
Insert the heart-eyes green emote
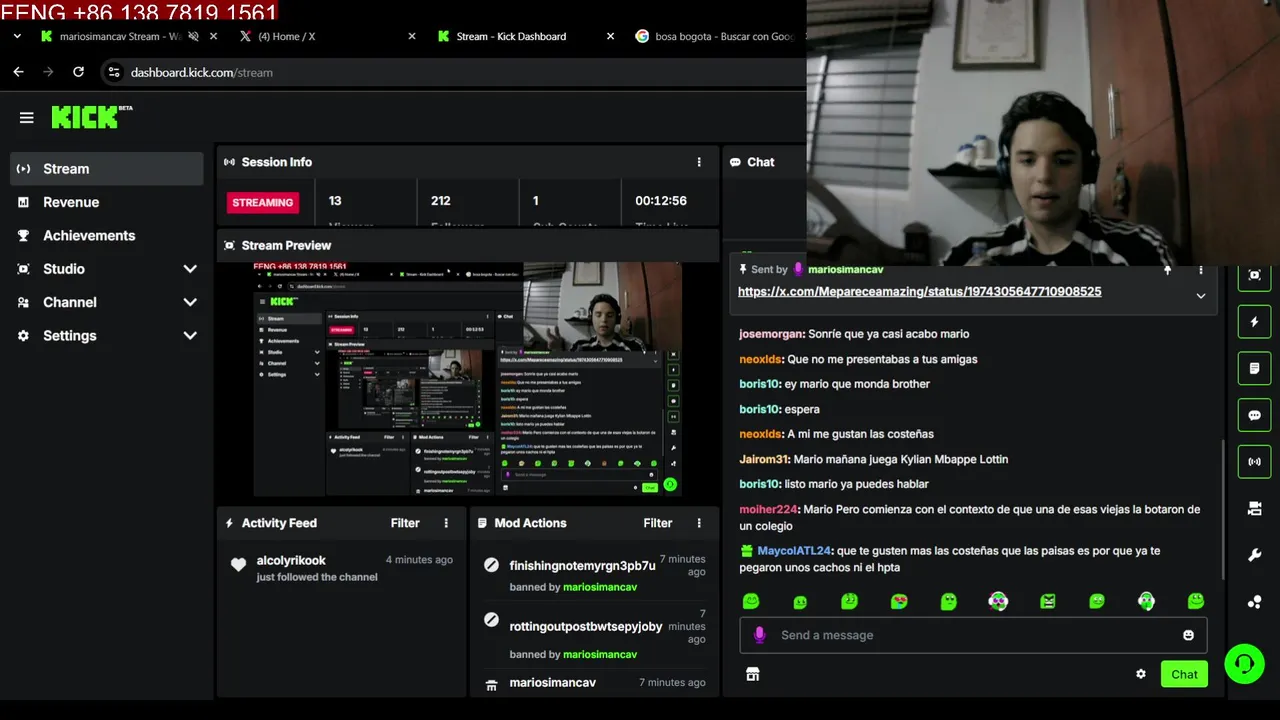coord(899,601)
